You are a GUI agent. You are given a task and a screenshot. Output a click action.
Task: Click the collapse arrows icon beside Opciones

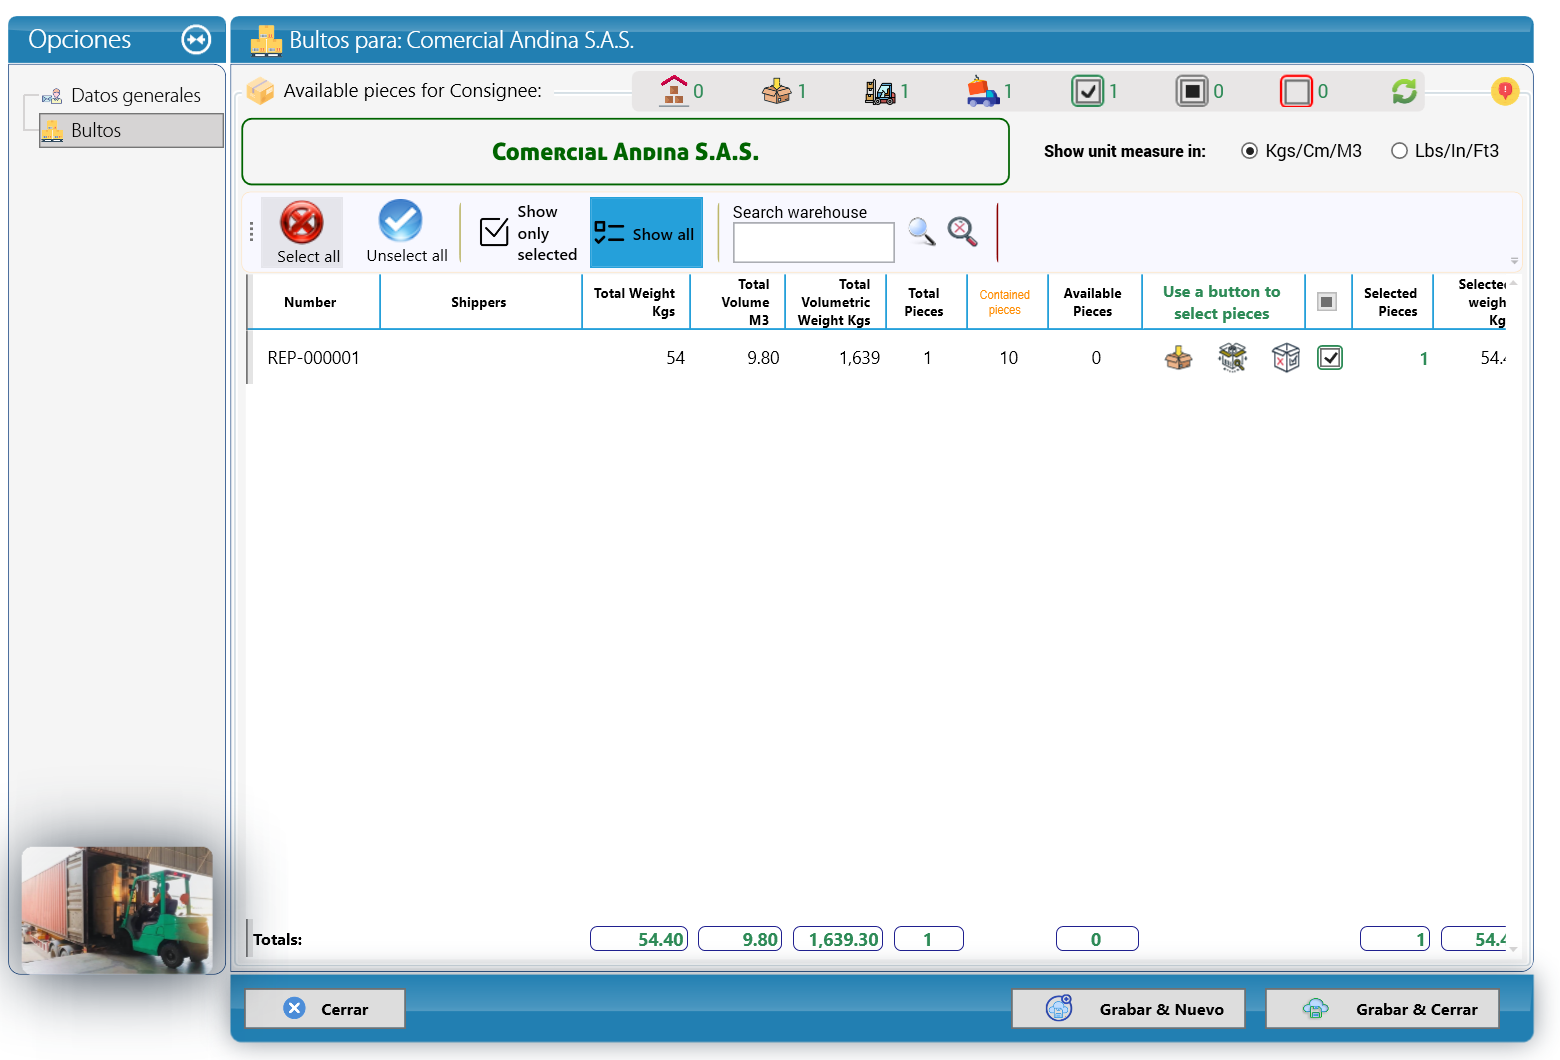pyautogui.click(x=196, y=40)
